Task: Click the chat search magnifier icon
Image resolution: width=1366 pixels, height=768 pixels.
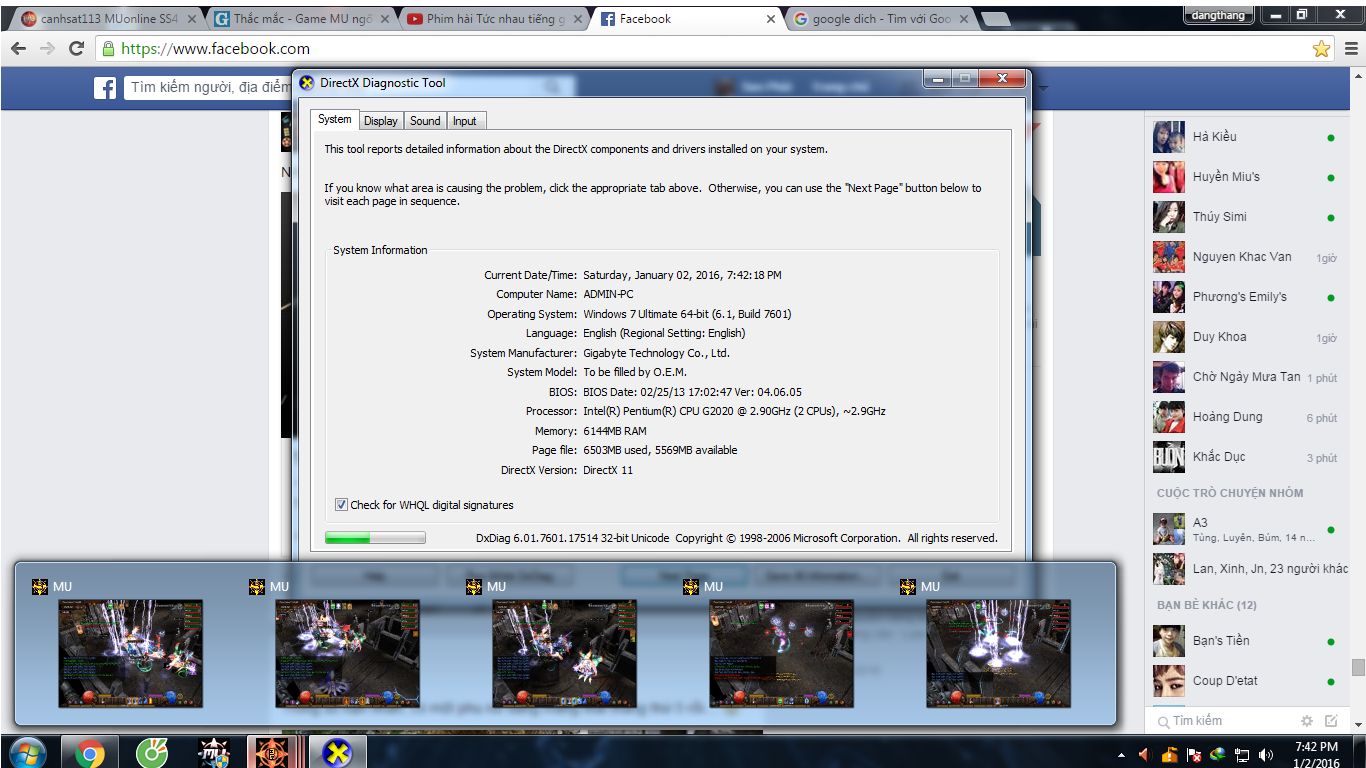Action: pyautogui.click(x=1163, y=721)
